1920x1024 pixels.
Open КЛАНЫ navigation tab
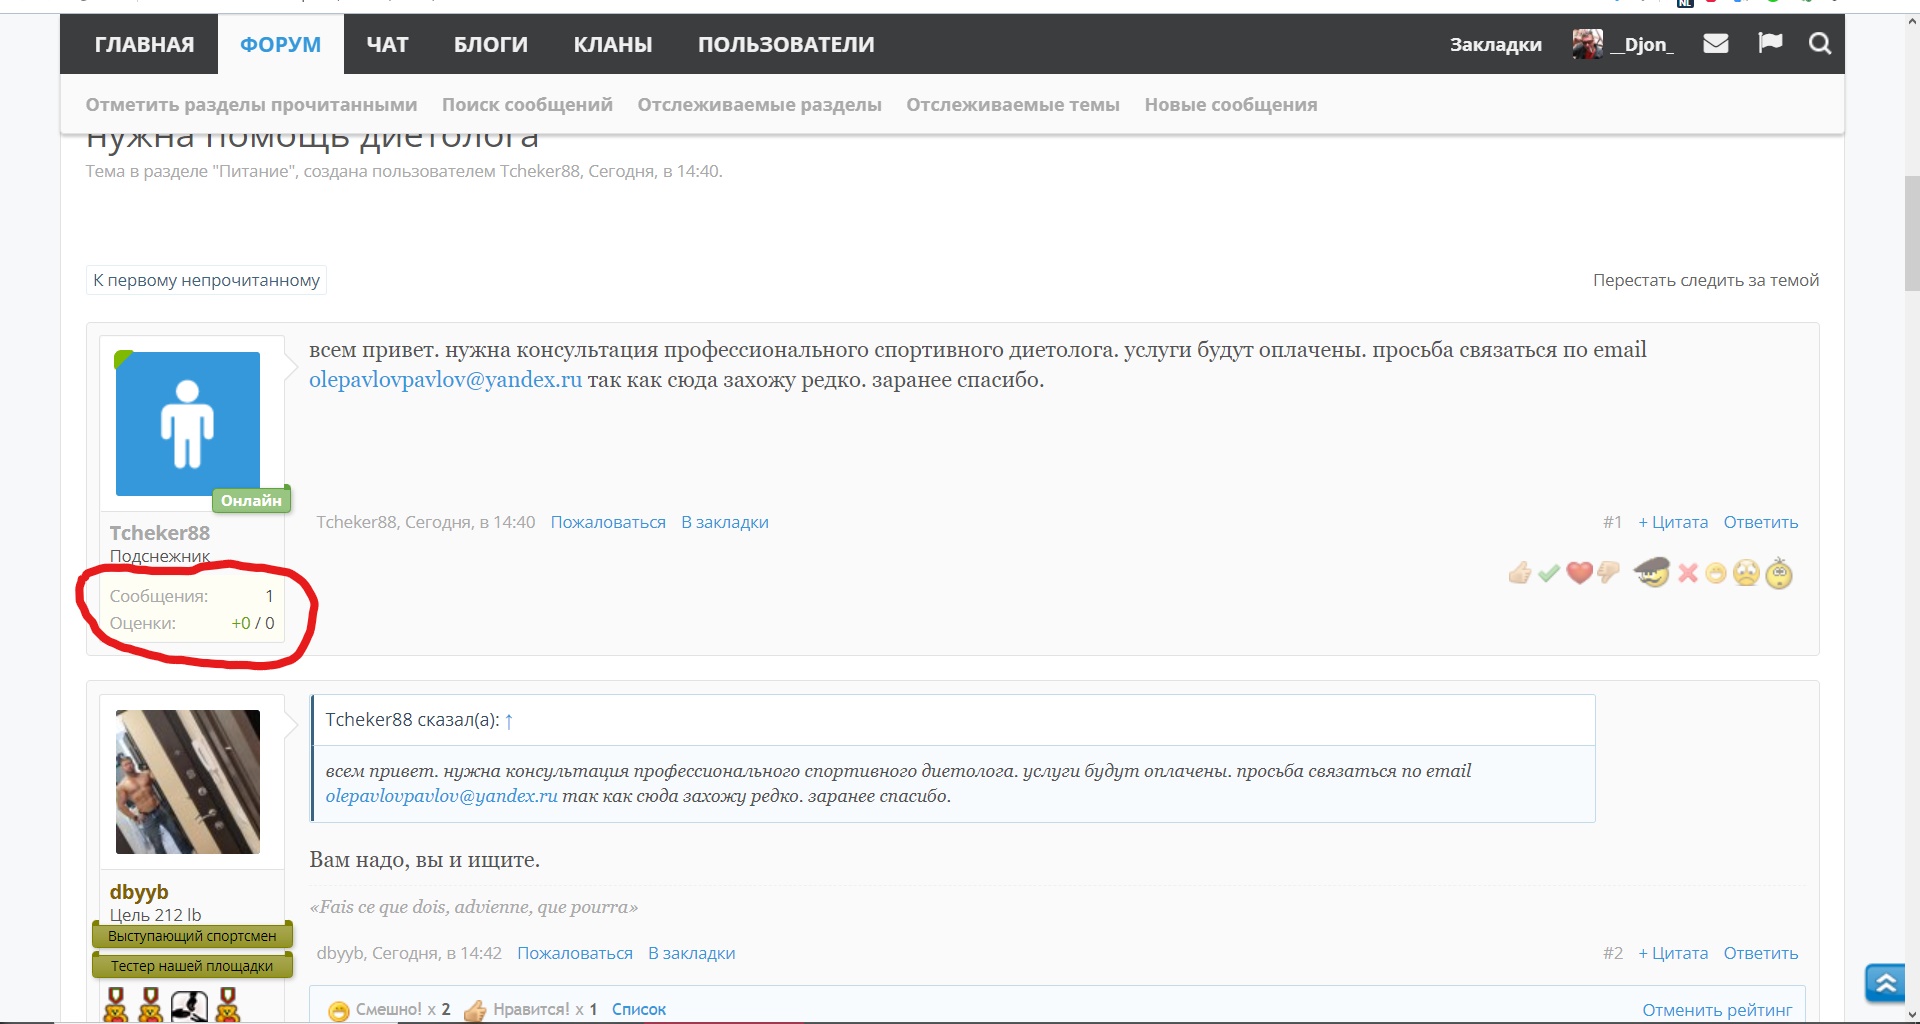click(x=613, y=44)
